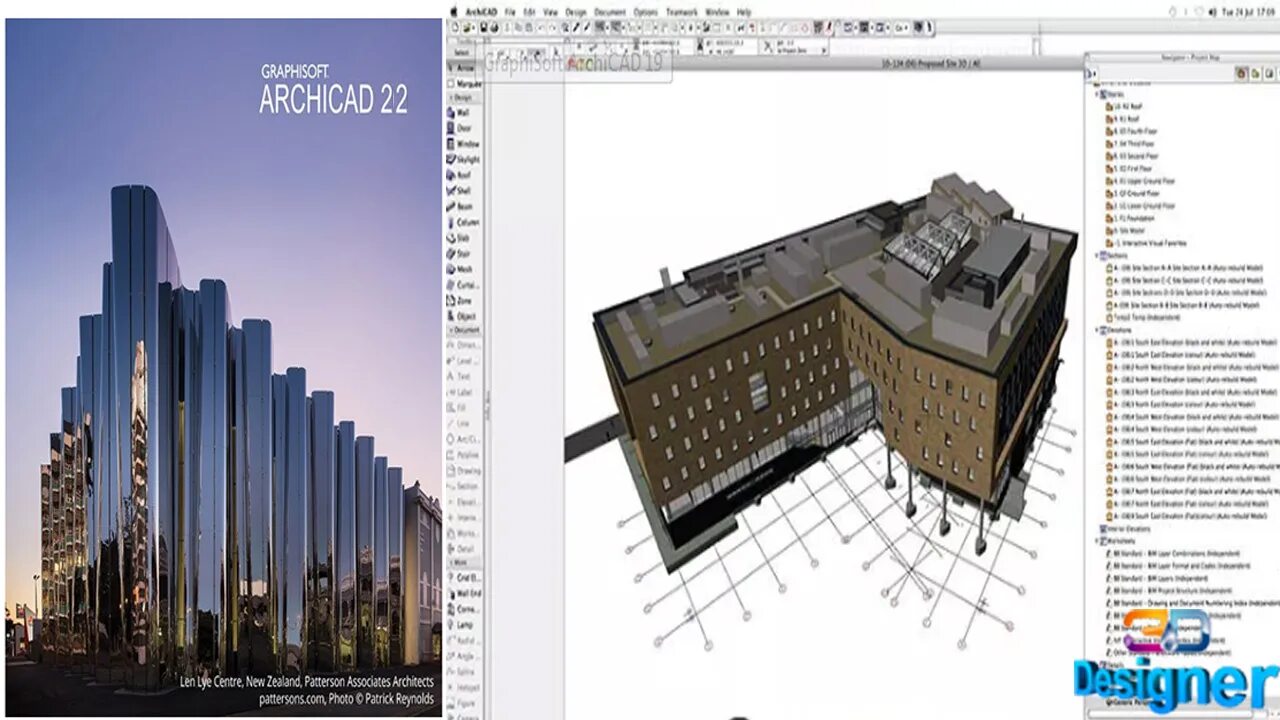Select the Hotspot tool
The image size is (1280, 720).
pos(465,688)
